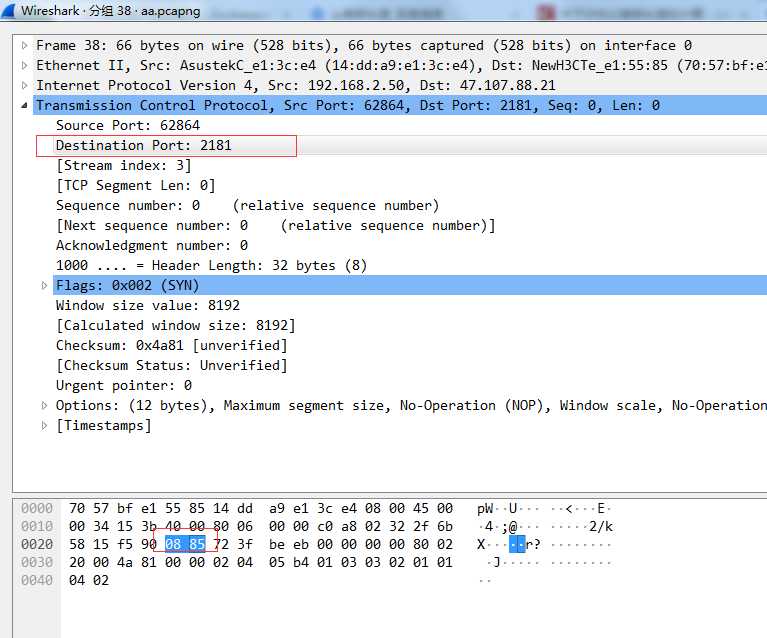Click ASCII text 'pW' in bytes pane
Screen dimensions: 767x638
tap(485, 508)
